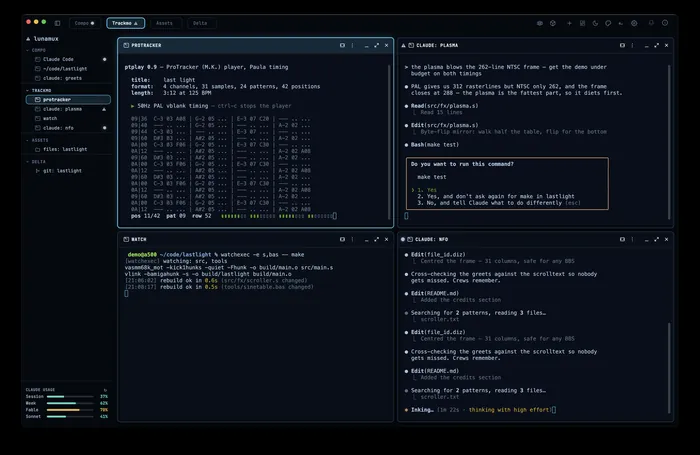Click the terminal icon beside WATCH title
Image resolution: width=700 pixels, height=455 pixels.
[x=126, y=239]
